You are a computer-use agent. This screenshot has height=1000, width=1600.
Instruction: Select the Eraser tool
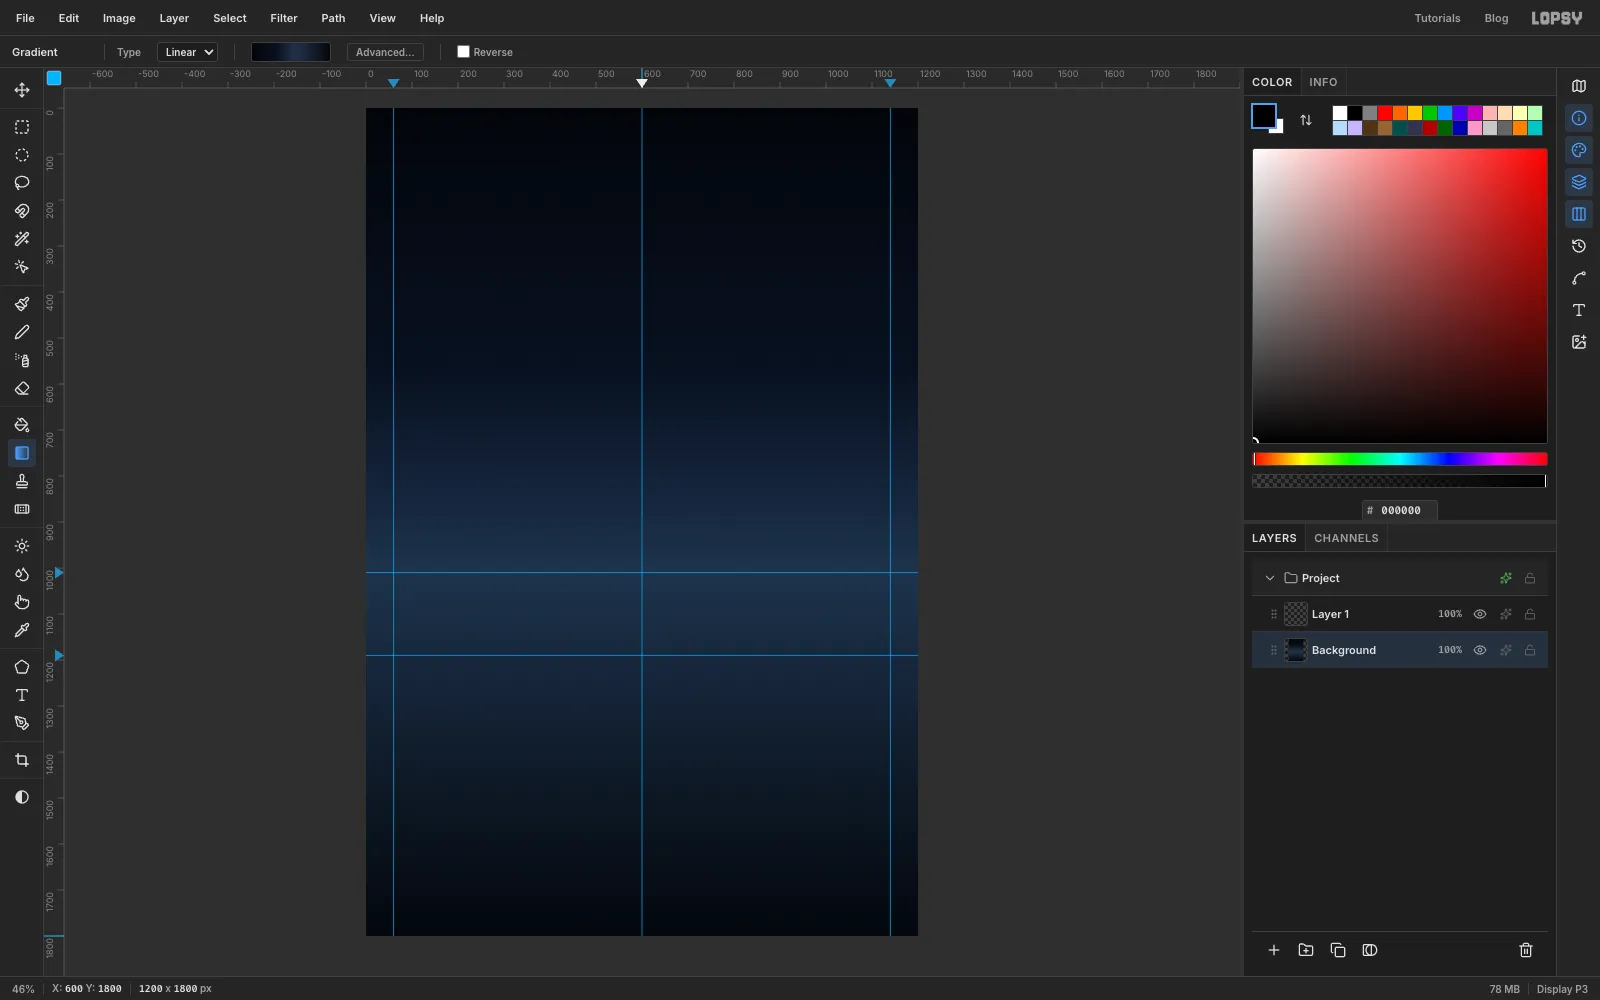coord(22,388)
